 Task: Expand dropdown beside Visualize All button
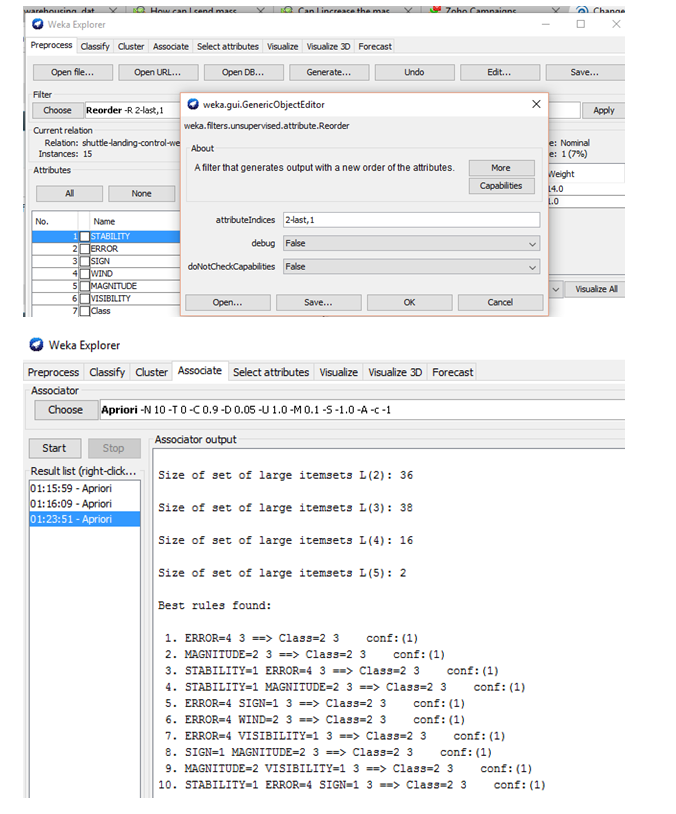point(556,289)
